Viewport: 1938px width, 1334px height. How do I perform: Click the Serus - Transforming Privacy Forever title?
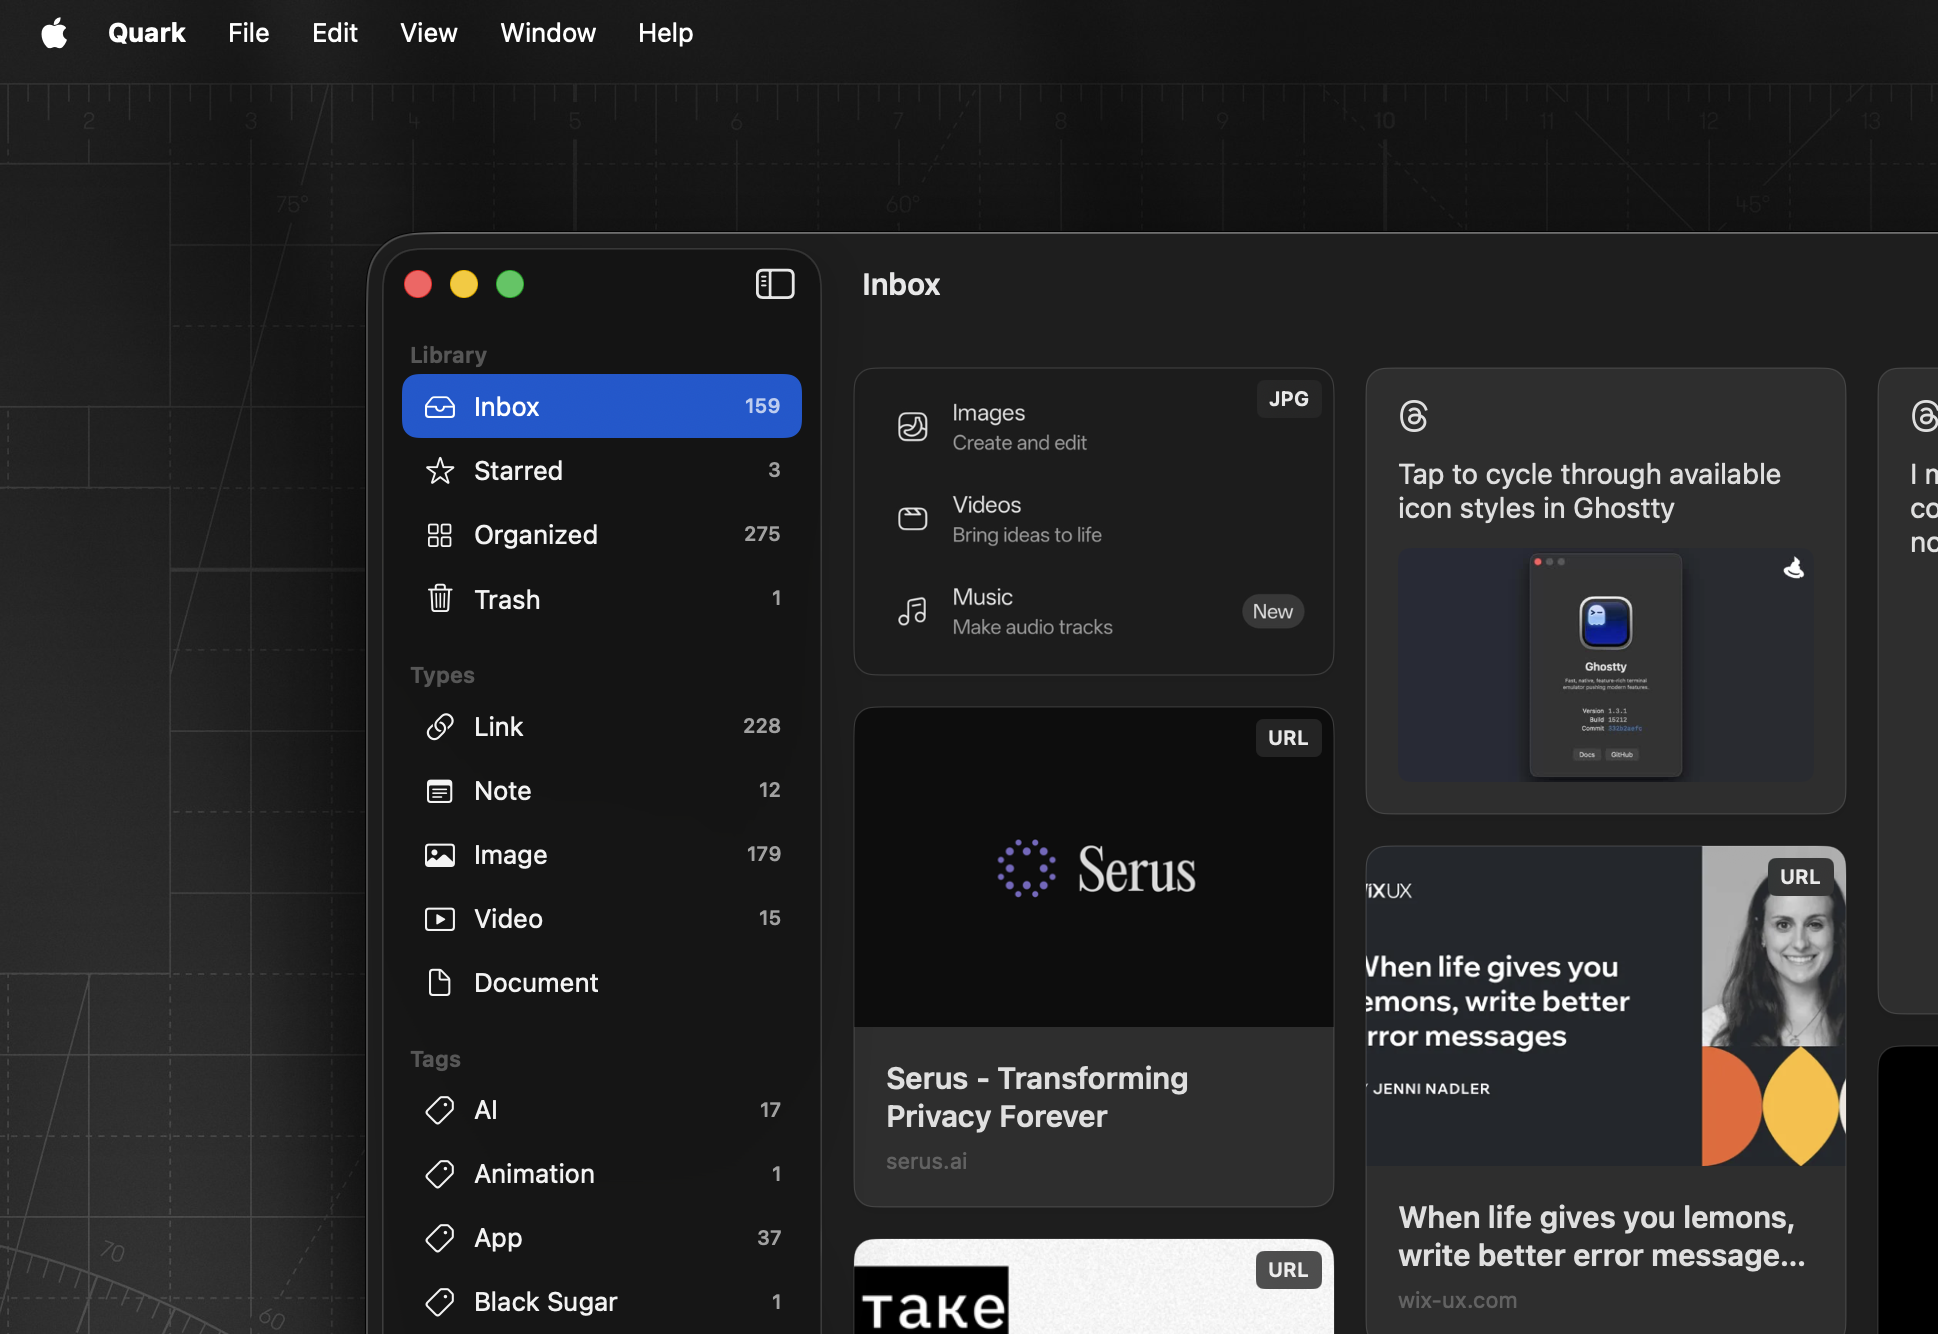pyautogui.click(x=1037, y=1097)
